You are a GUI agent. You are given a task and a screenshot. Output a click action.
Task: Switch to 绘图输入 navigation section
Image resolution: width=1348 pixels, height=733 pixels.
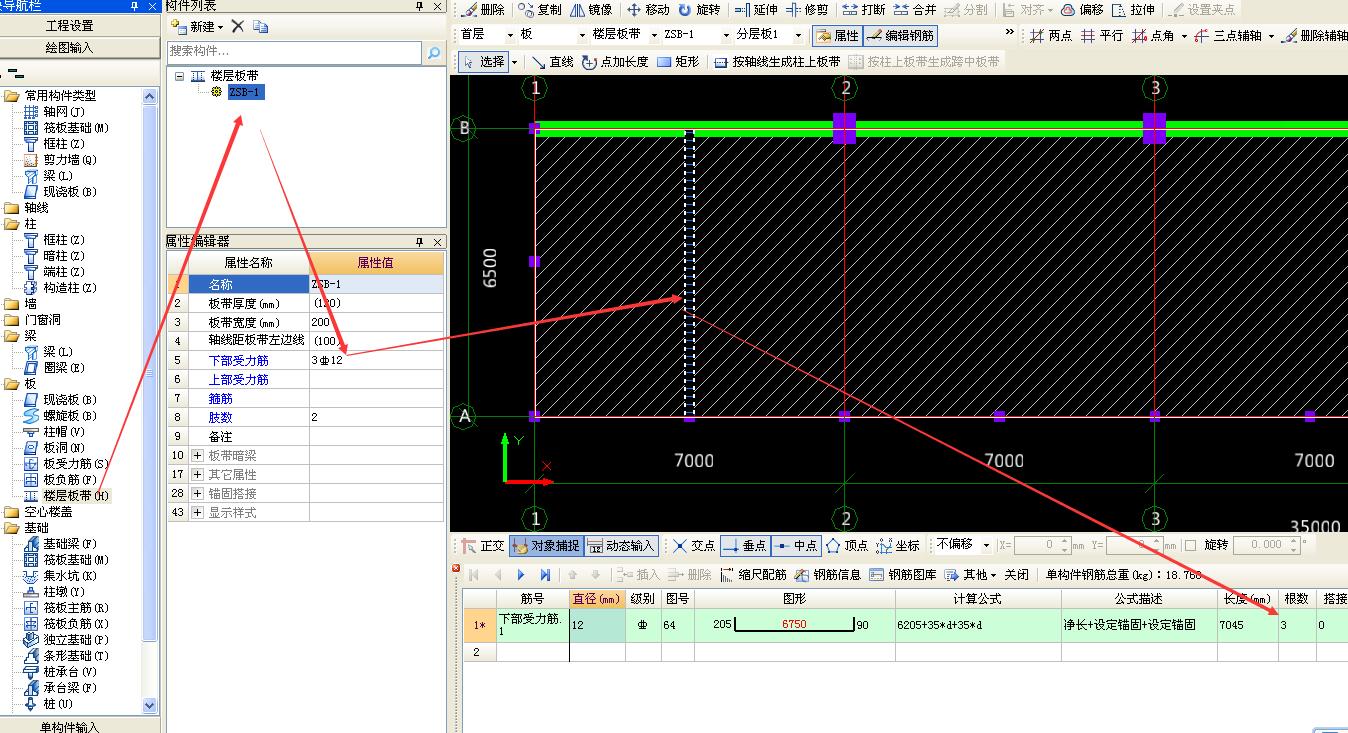[x=70, y=48]
